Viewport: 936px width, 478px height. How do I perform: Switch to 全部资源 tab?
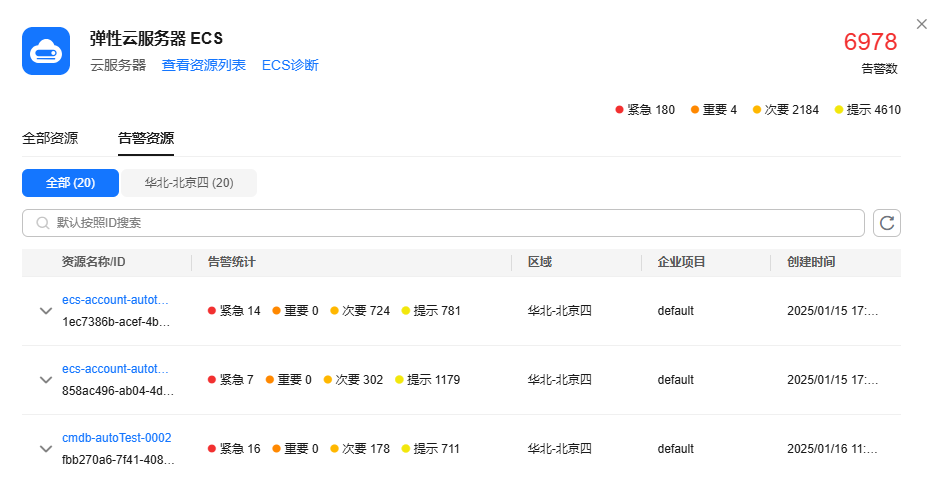pos(50,138)
